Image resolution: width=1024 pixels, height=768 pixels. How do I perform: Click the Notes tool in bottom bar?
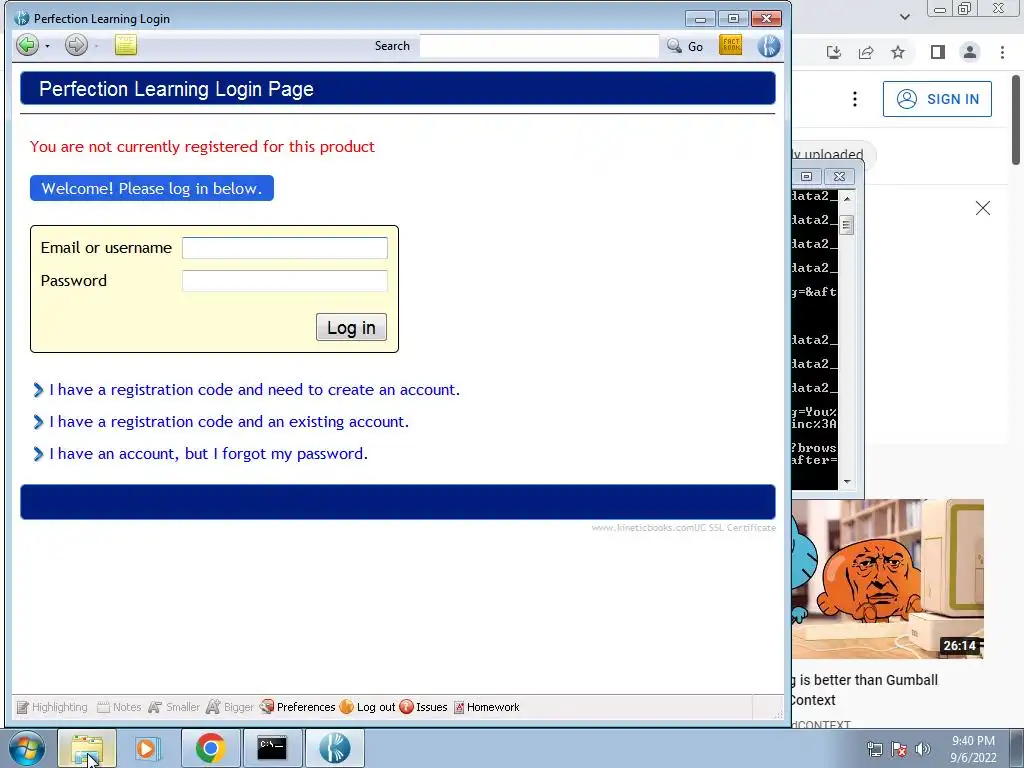point(119,707)
